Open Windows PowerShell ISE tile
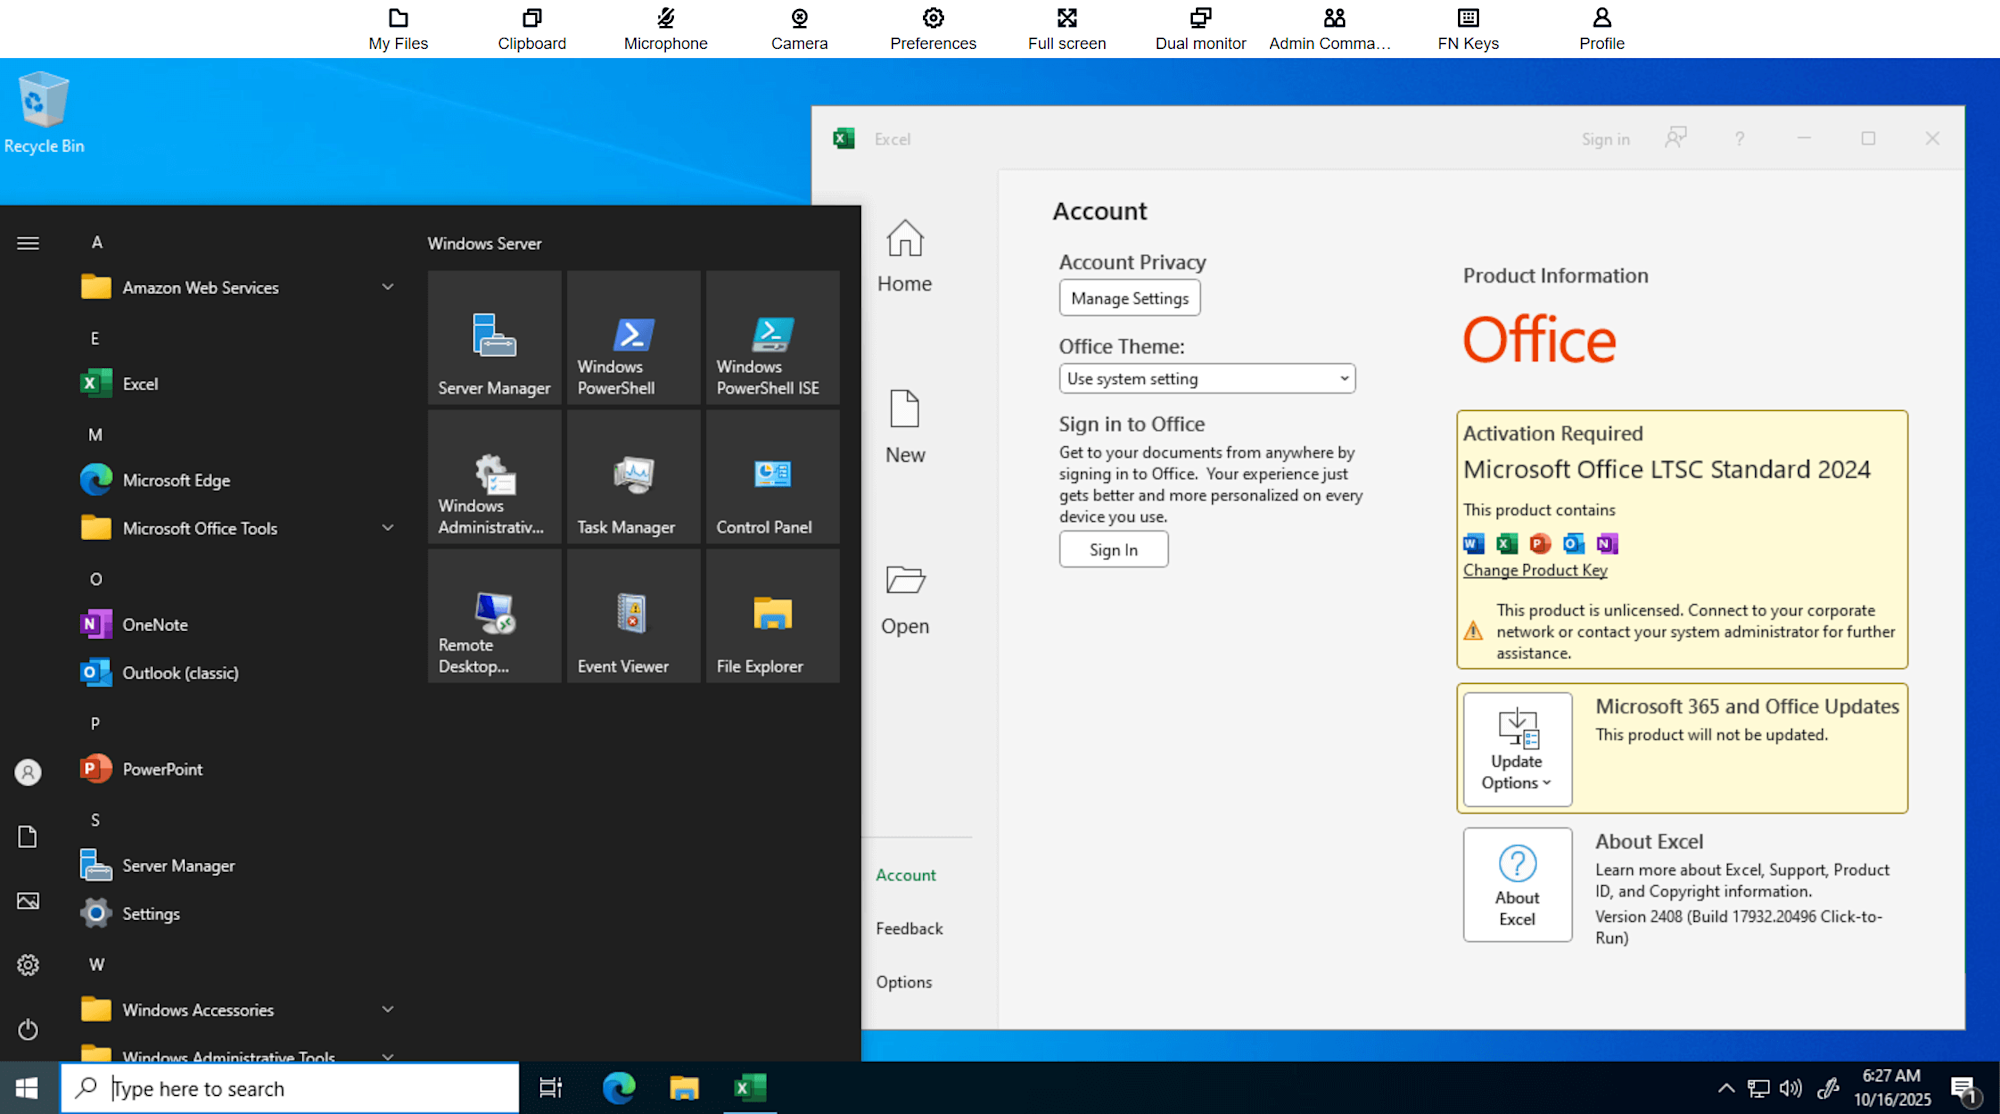Screen dimensions: 2000x1114 771,337
